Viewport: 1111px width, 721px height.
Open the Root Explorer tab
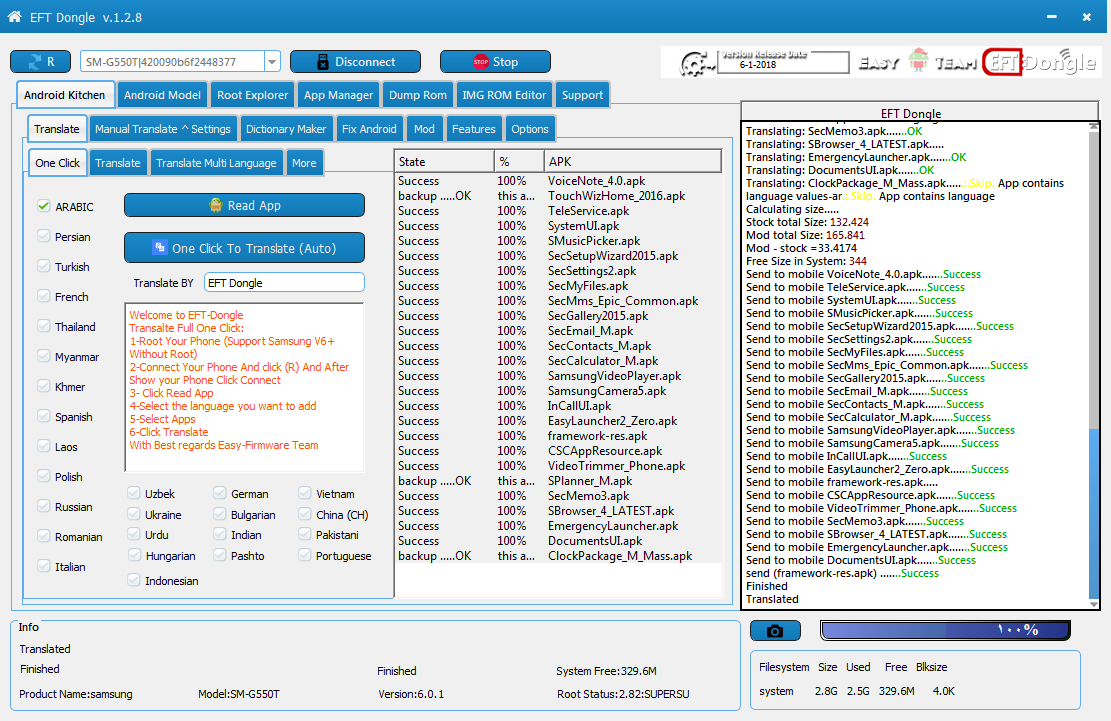point(252,95)
